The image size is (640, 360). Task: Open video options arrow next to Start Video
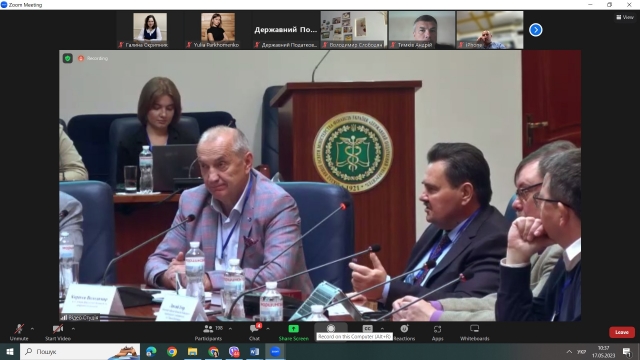[73, 329]
